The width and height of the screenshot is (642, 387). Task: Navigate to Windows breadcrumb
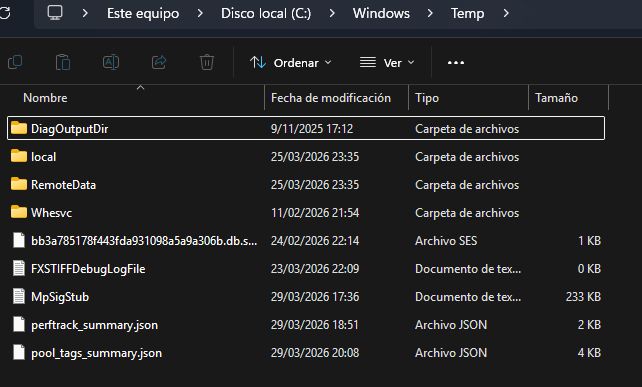click(381, 14)
